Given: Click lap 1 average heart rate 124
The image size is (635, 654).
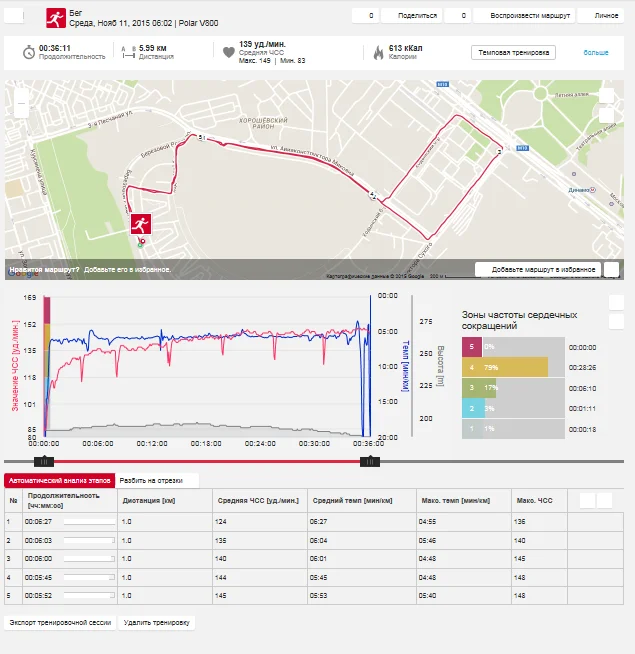Looking at the screenshot, I should click(x=220, y=521).
